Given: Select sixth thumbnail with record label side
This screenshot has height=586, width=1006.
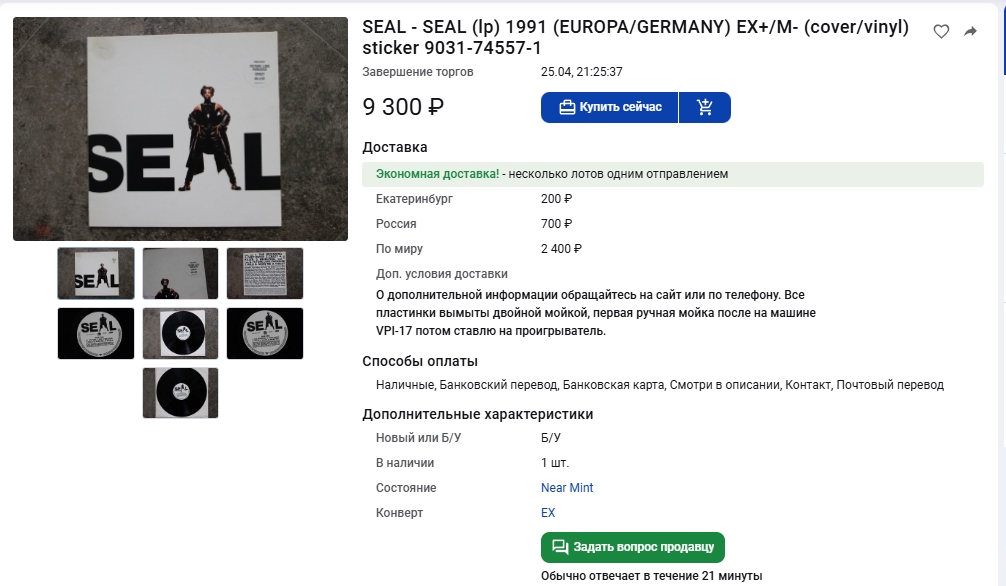Looking at the screenshot, I should tap(265, 333).
